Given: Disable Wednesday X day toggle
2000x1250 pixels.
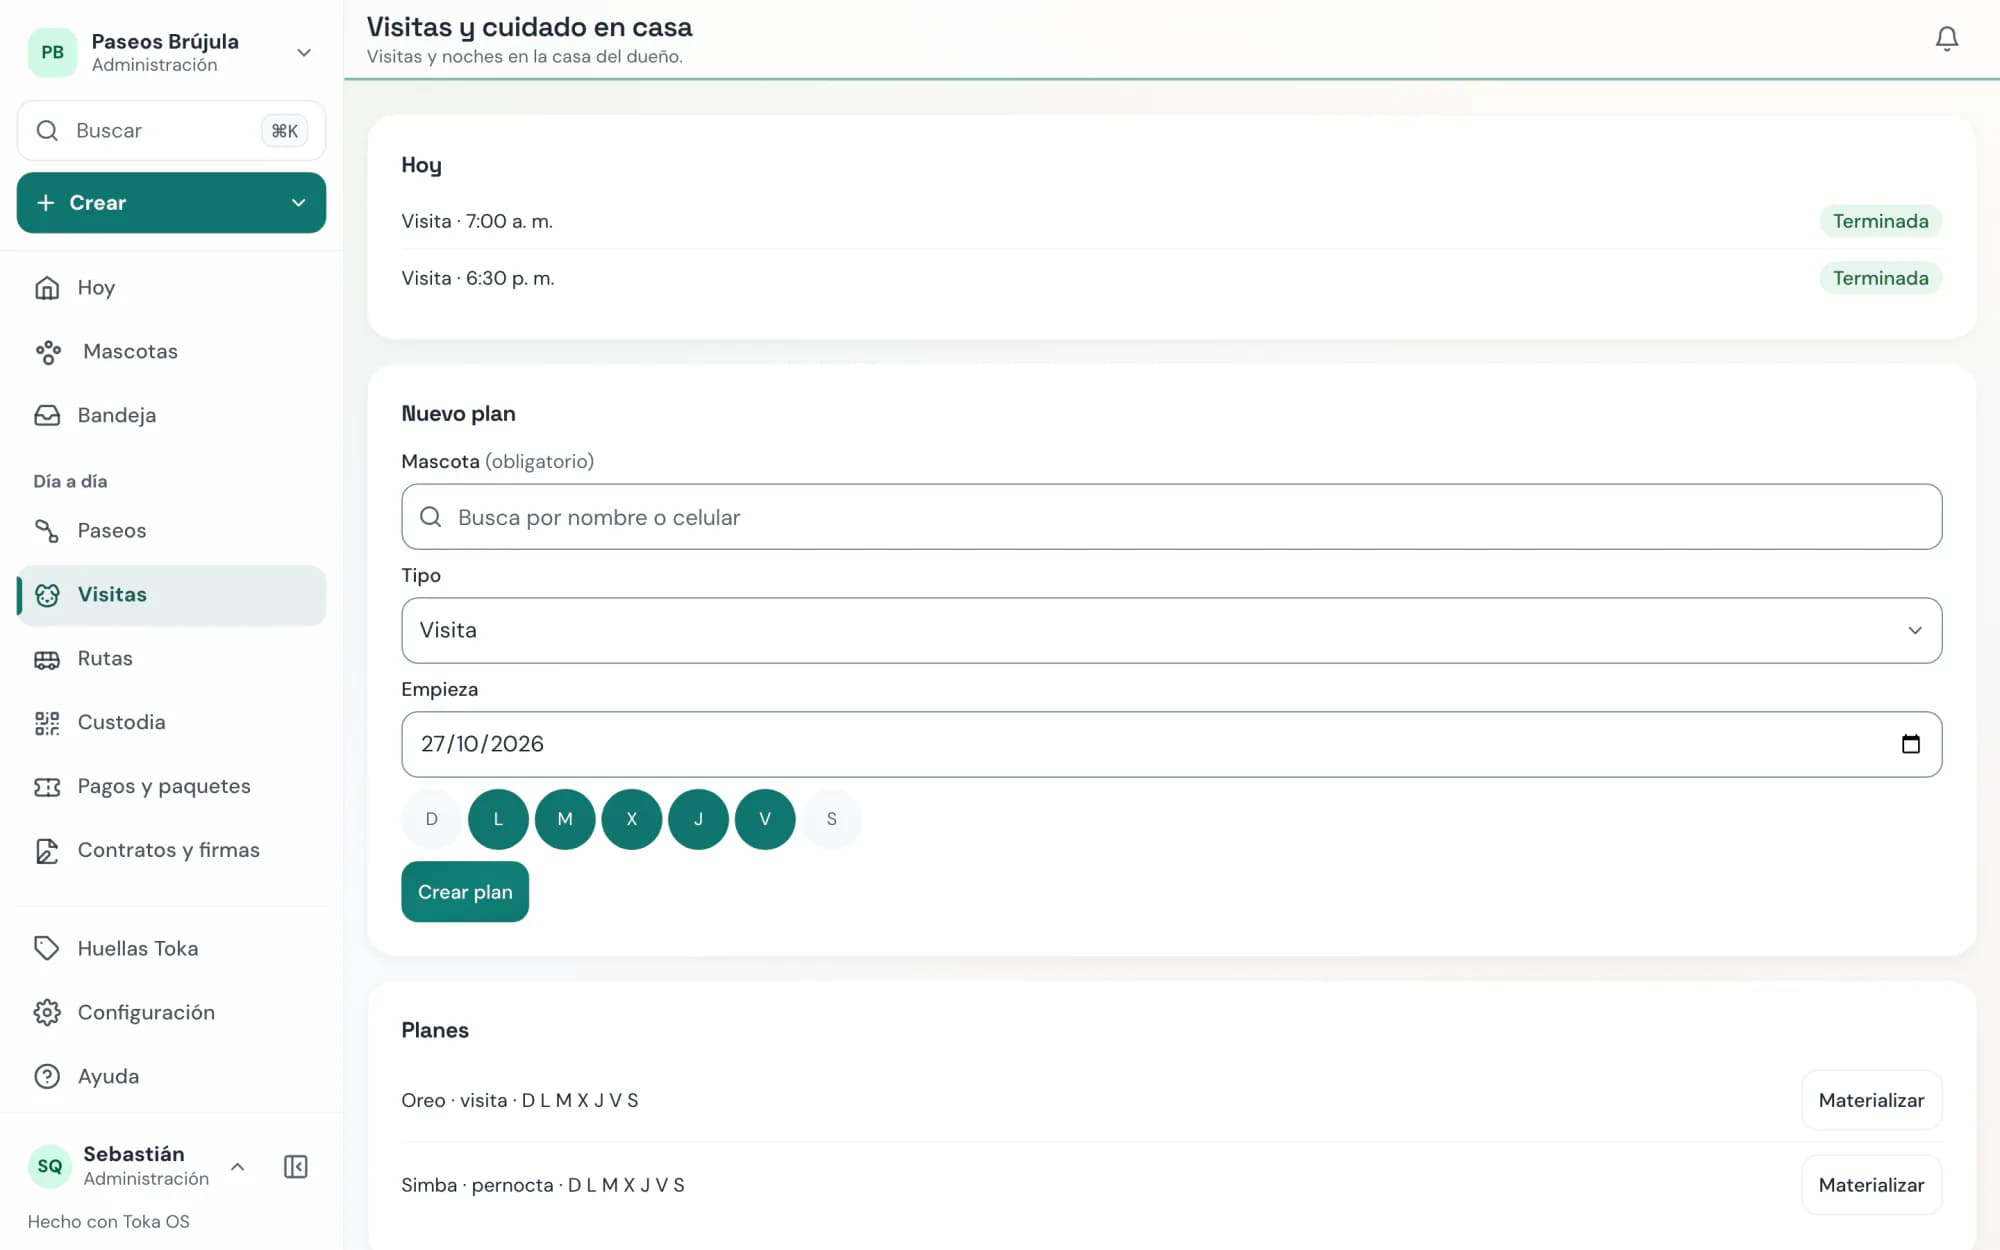Looking at the screenshot, I should pyautogui.click(x=632, y=819).
